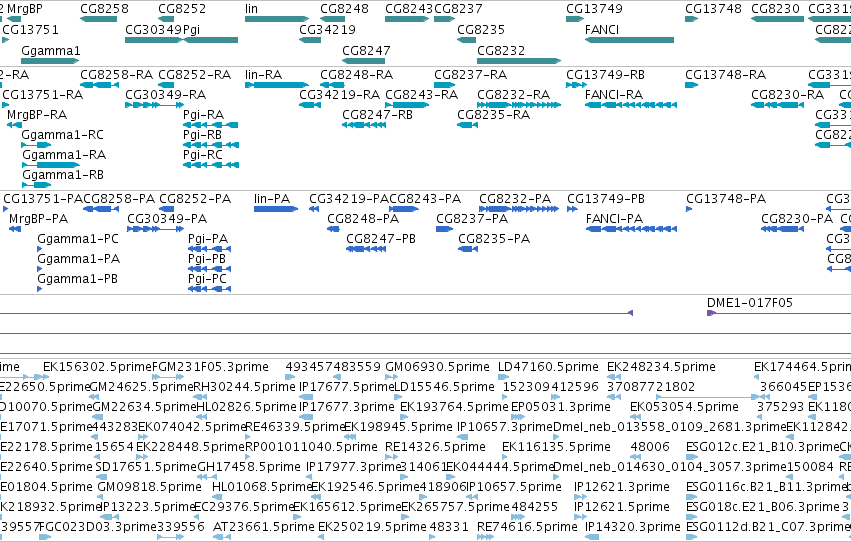Select the CG8258 gene in the gene track
Screen dimensions: 851x542
(x=98, y=19)
